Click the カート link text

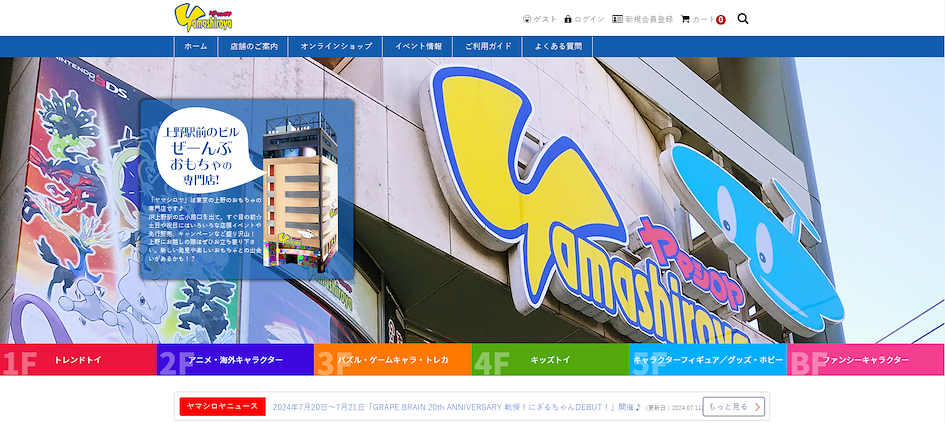coord(703,19)
